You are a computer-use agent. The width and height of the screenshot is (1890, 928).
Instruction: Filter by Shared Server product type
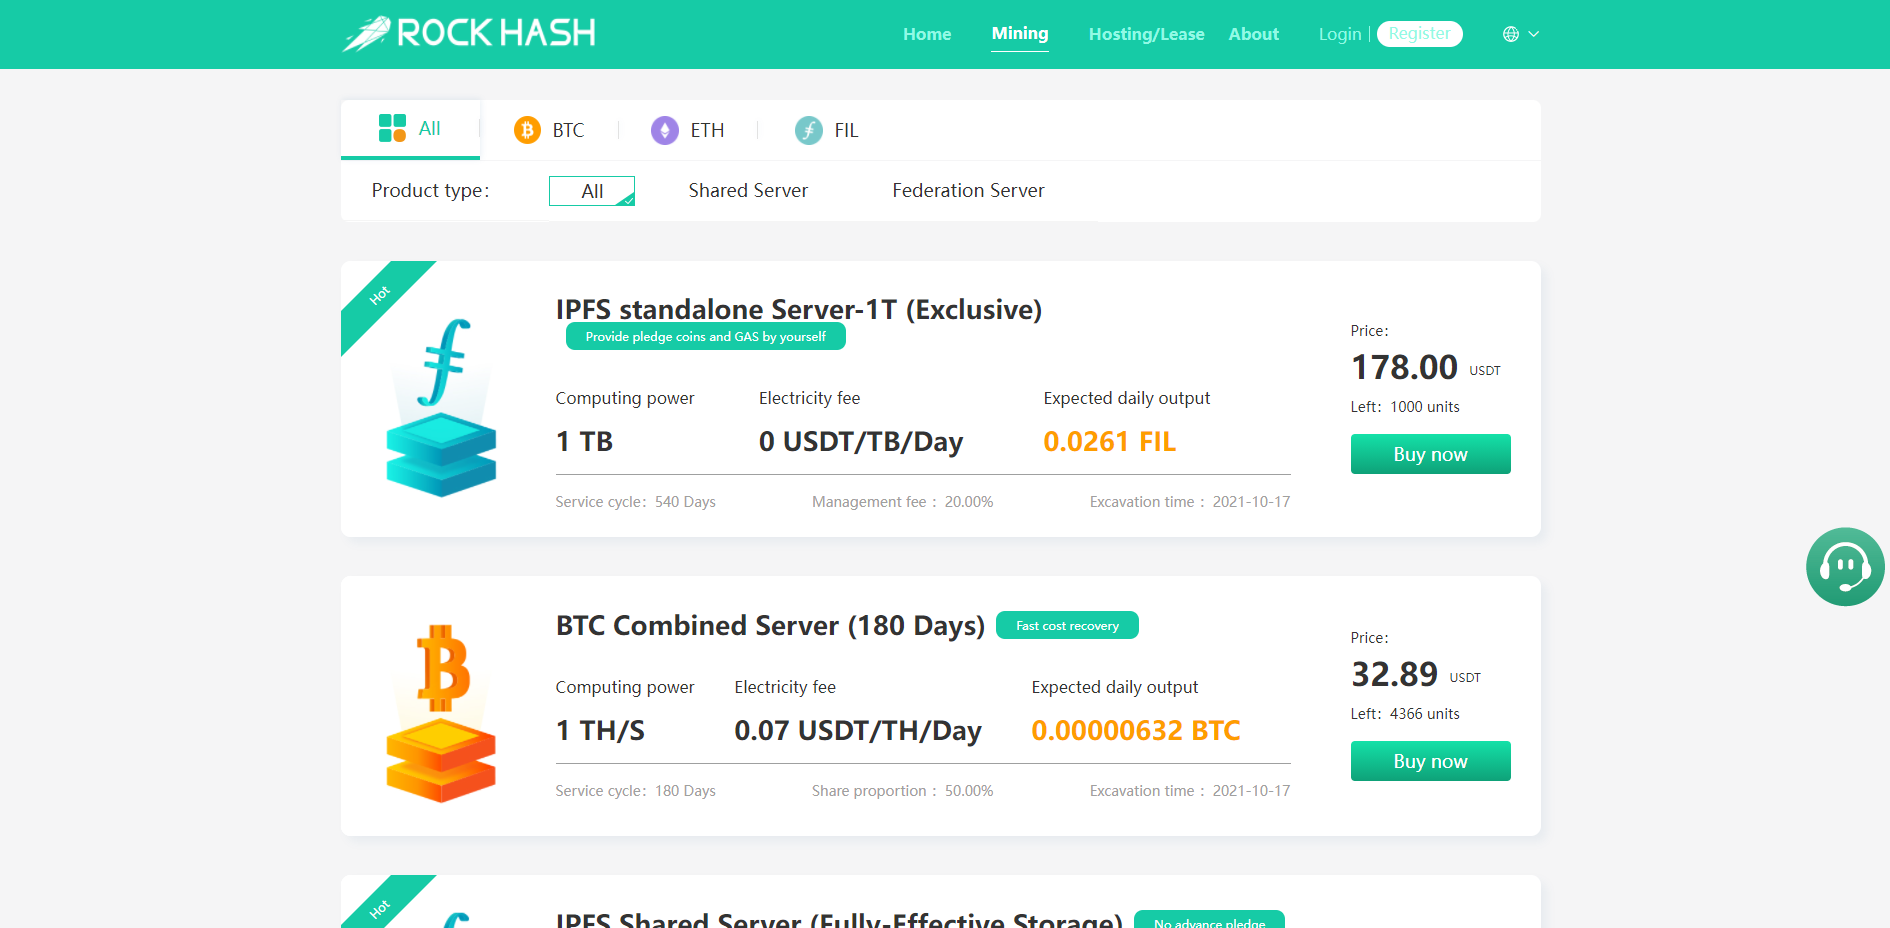pos(748,190)
